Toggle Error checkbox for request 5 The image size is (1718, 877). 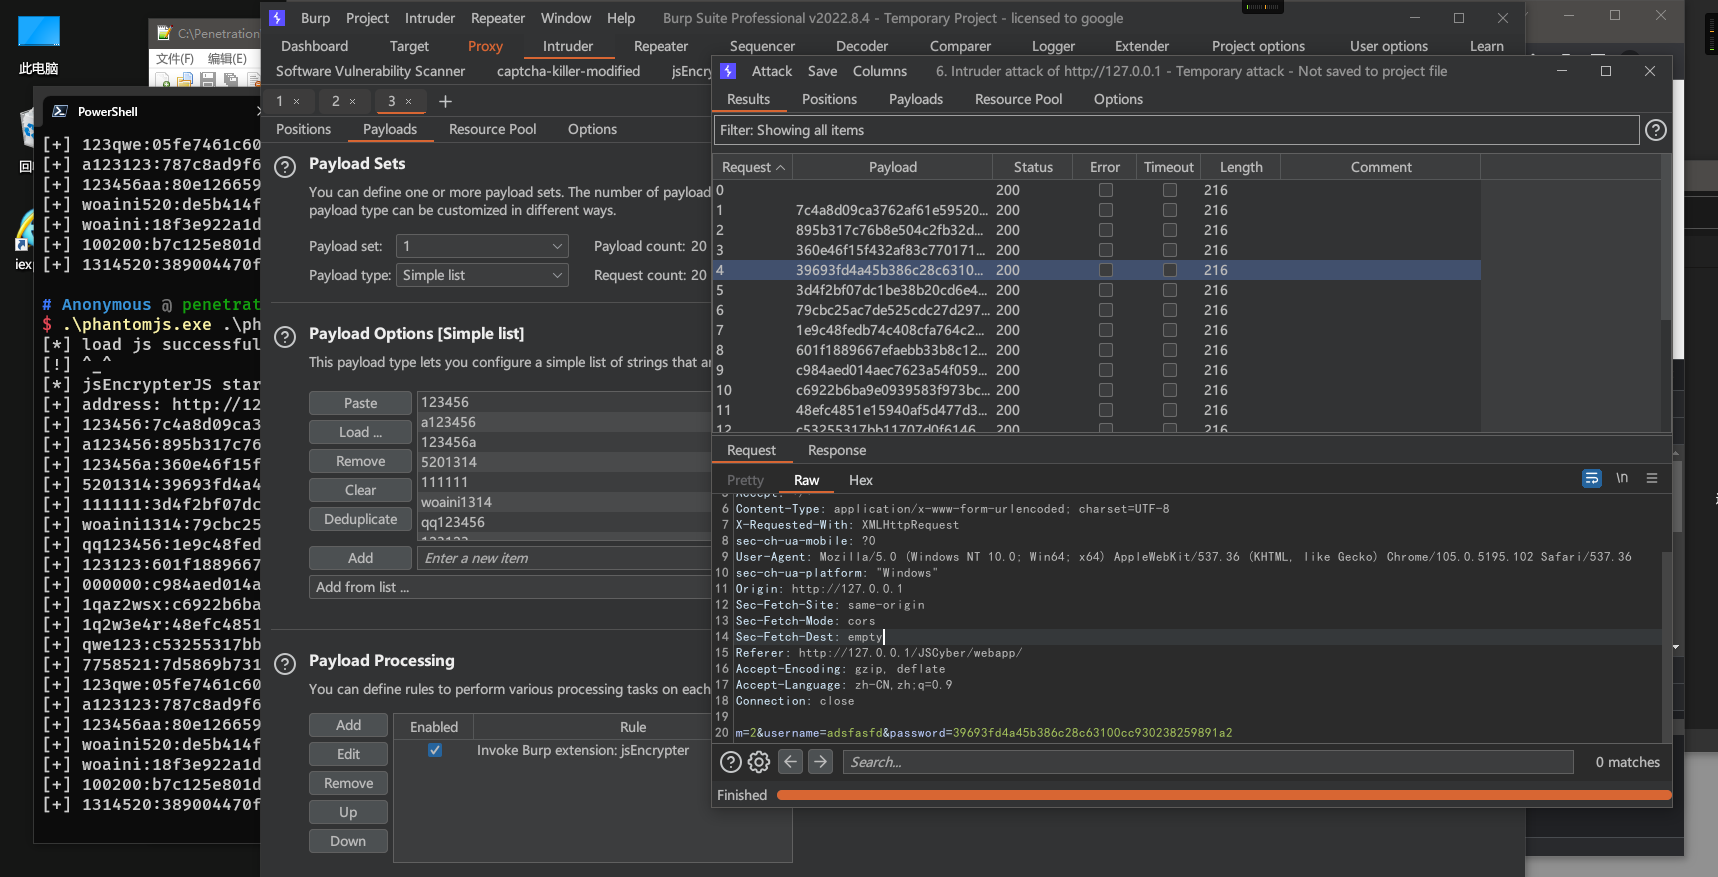[1105, 290]
